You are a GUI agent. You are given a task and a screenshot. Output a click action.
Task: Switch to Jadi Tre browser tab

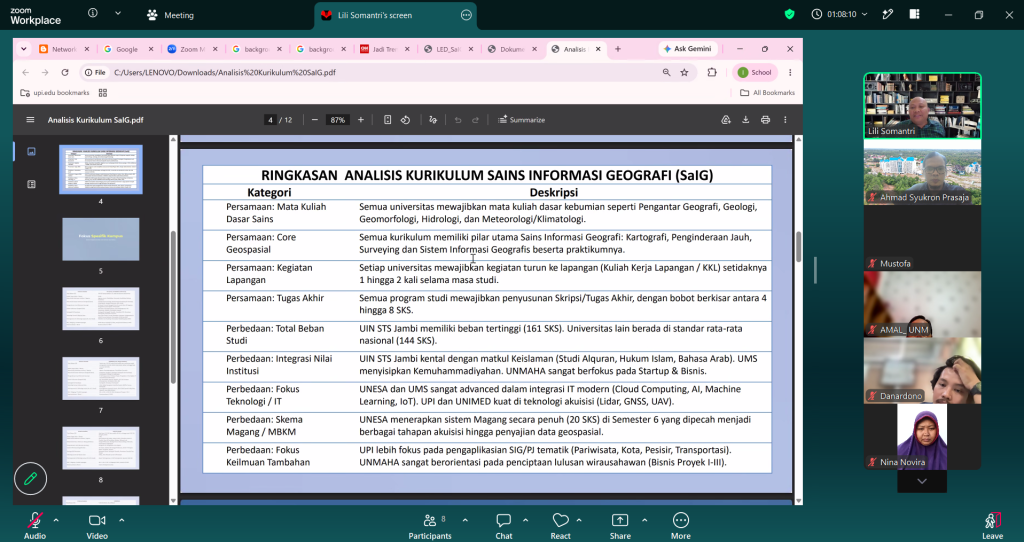(x=384, y=49)
